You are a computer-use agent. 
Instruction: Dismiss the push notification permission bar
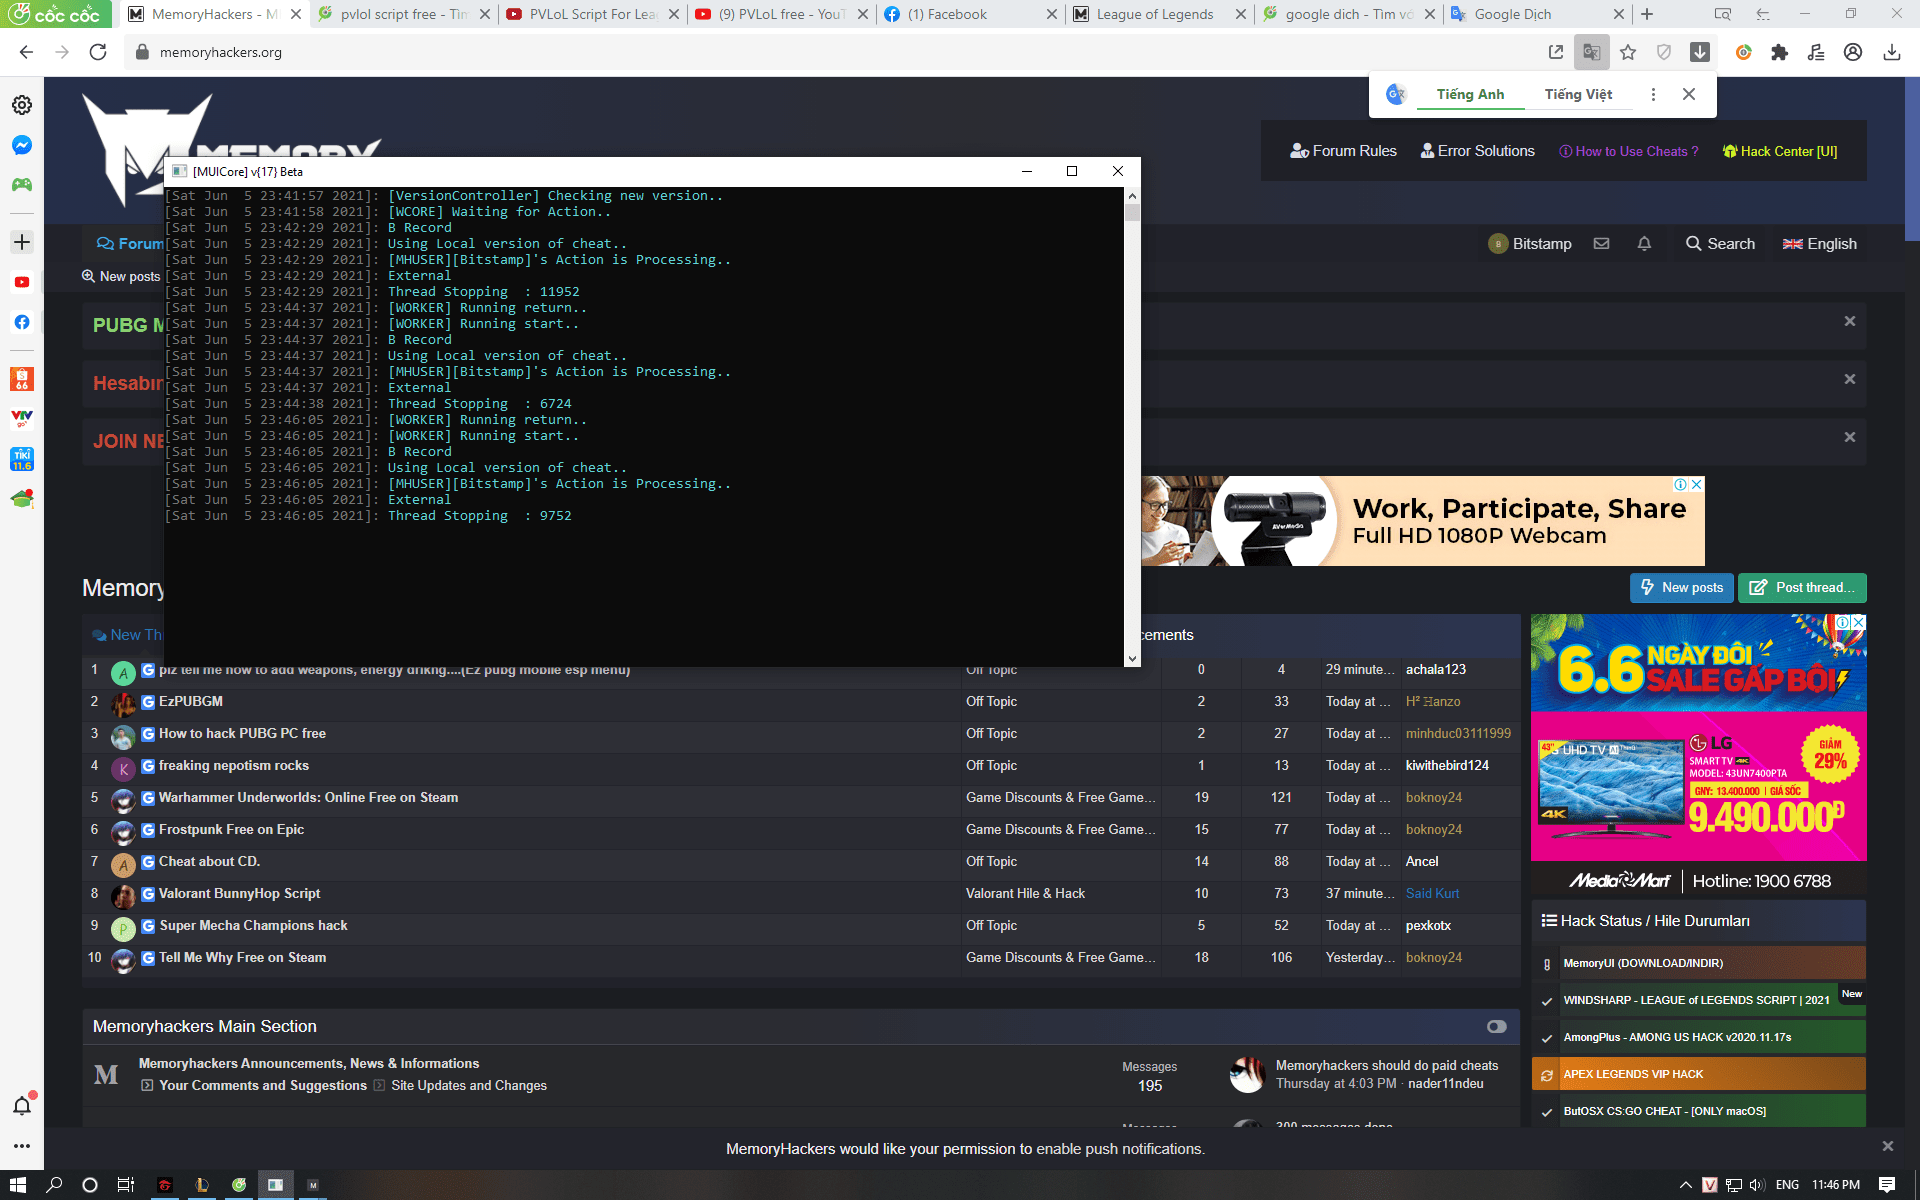point(1887,1146)
